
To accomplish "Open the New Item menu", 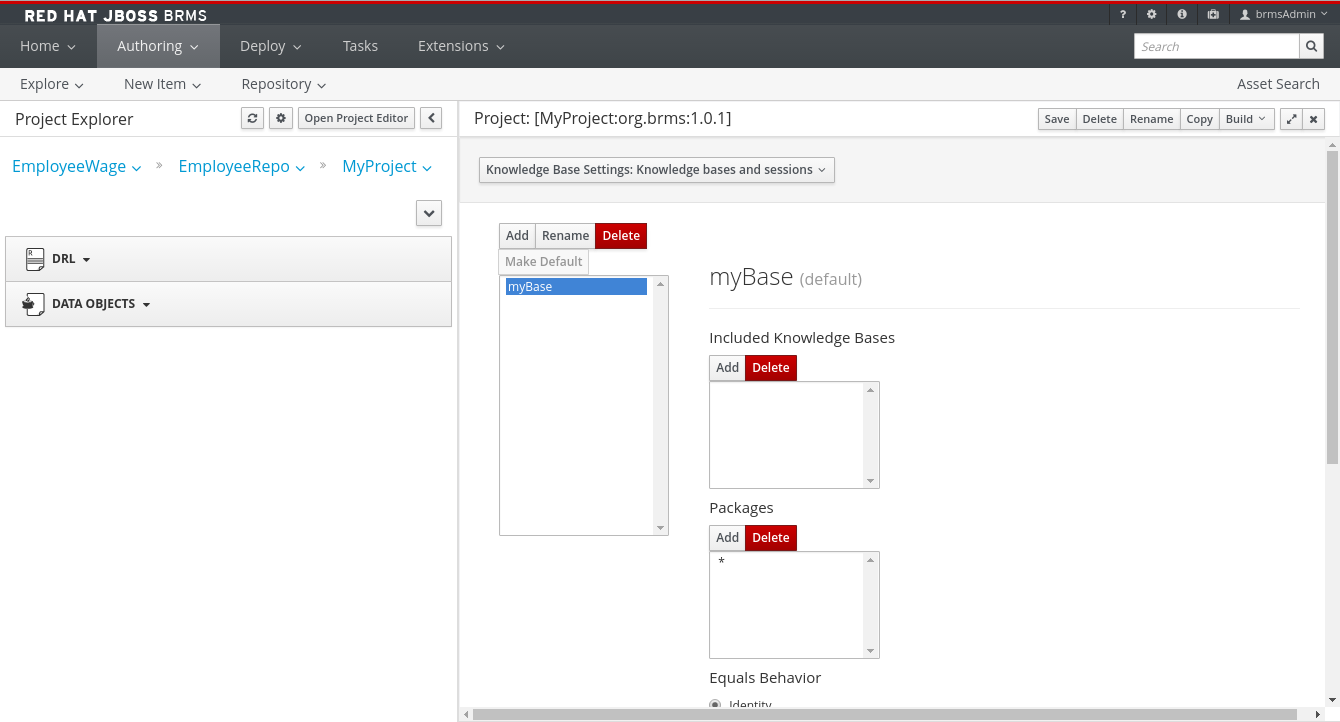I will (x=163, y=84).
